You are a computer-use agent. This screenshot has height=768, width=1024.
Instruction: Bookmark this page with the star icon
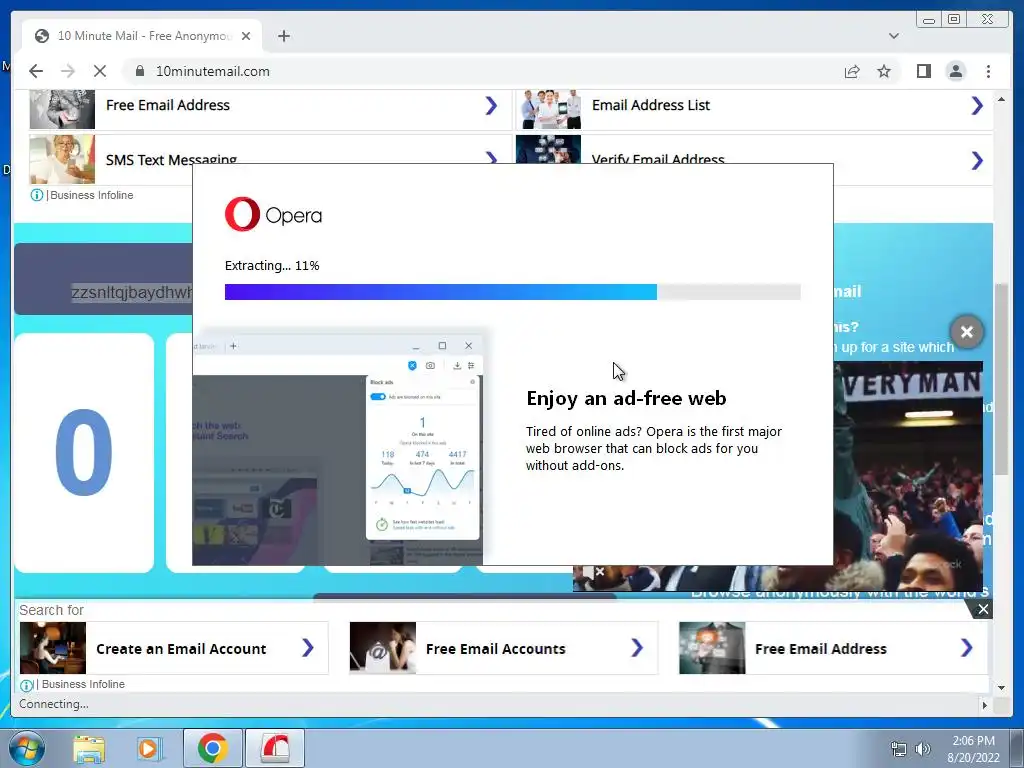click(x=884, y=71)
